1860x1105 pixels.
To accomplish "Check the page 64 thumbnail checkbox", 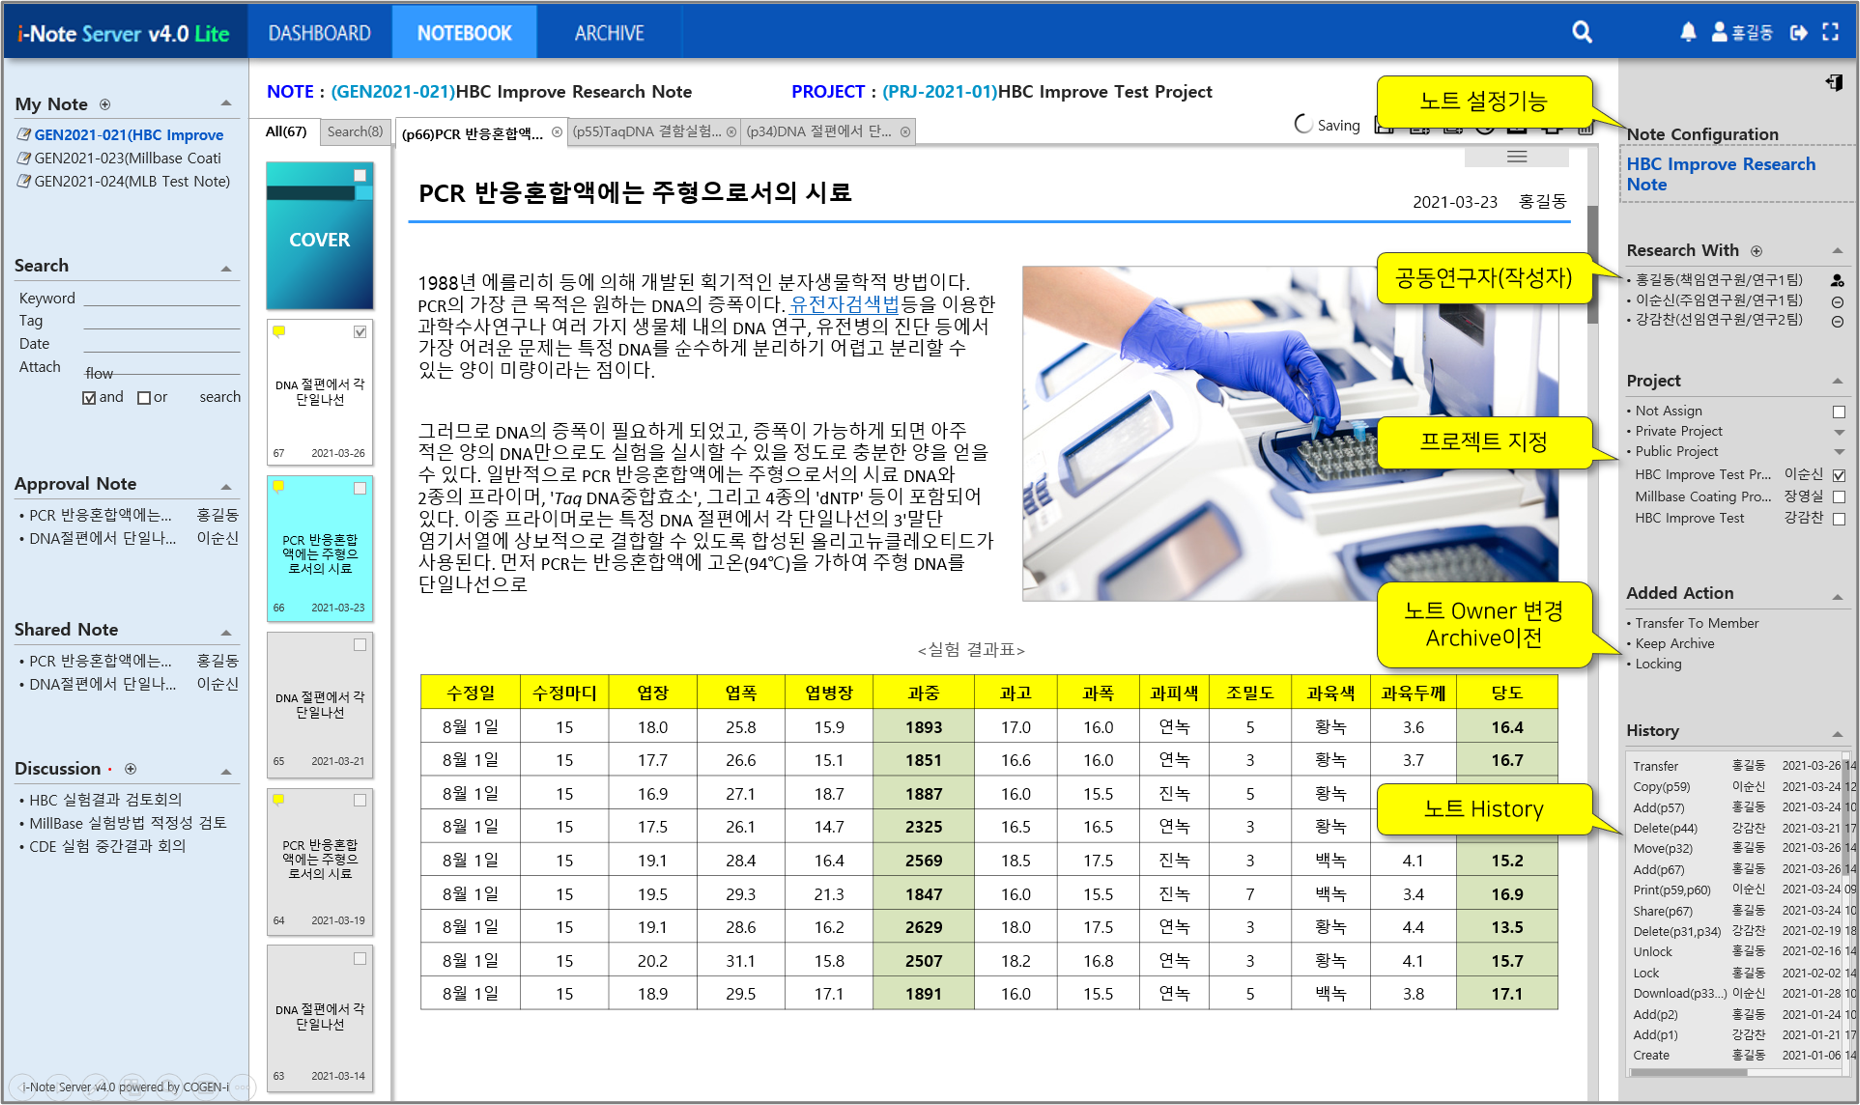I will (x=360, y=800).
